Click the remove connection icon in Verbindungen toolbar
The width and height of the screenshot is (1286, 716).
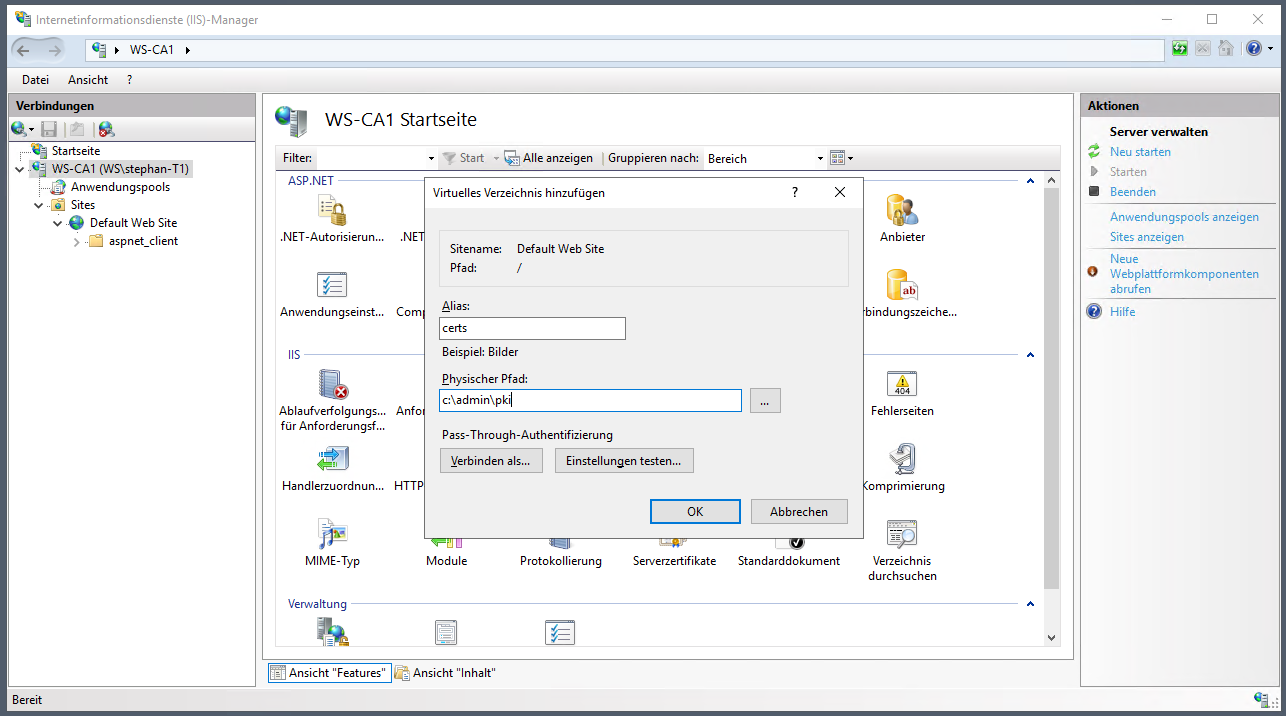106,129
